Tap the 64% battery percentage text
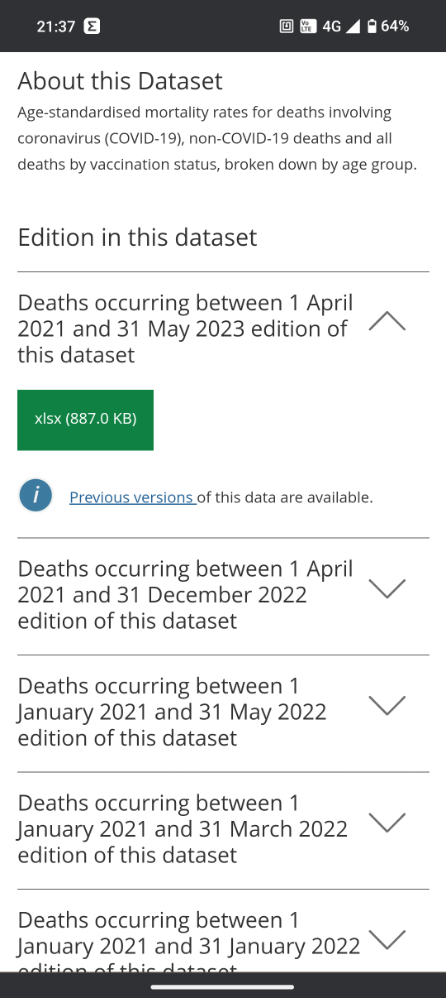 [395, 26]
